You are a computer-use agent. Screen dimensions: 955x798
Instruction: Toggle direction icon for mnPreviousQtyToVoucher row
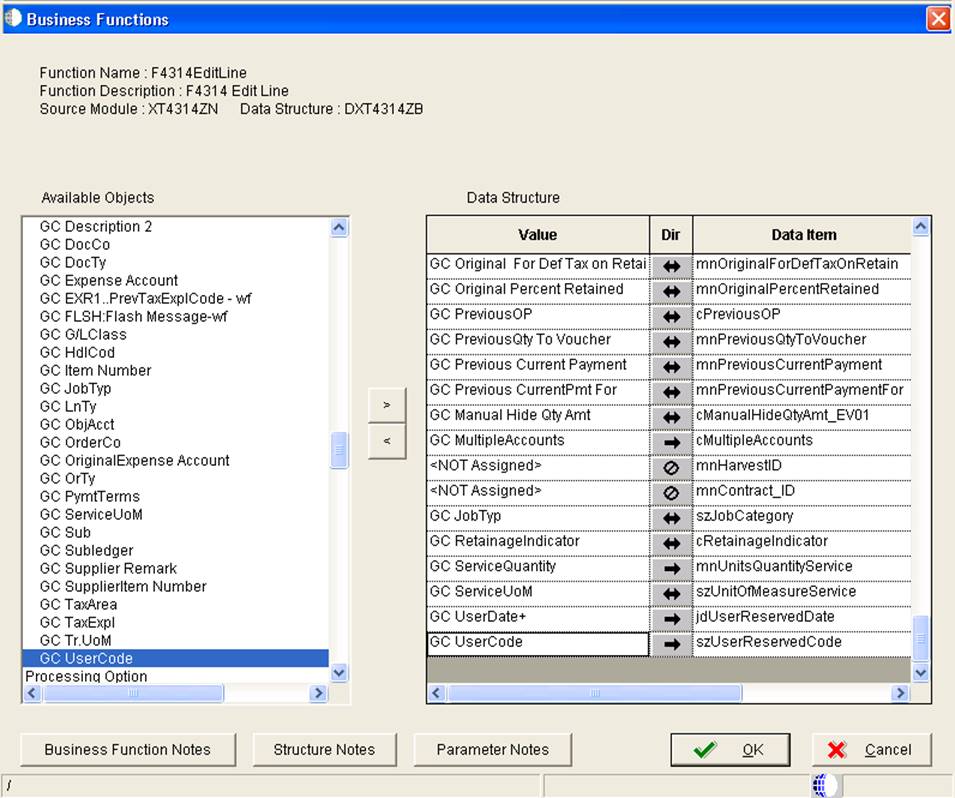(671, 342)
